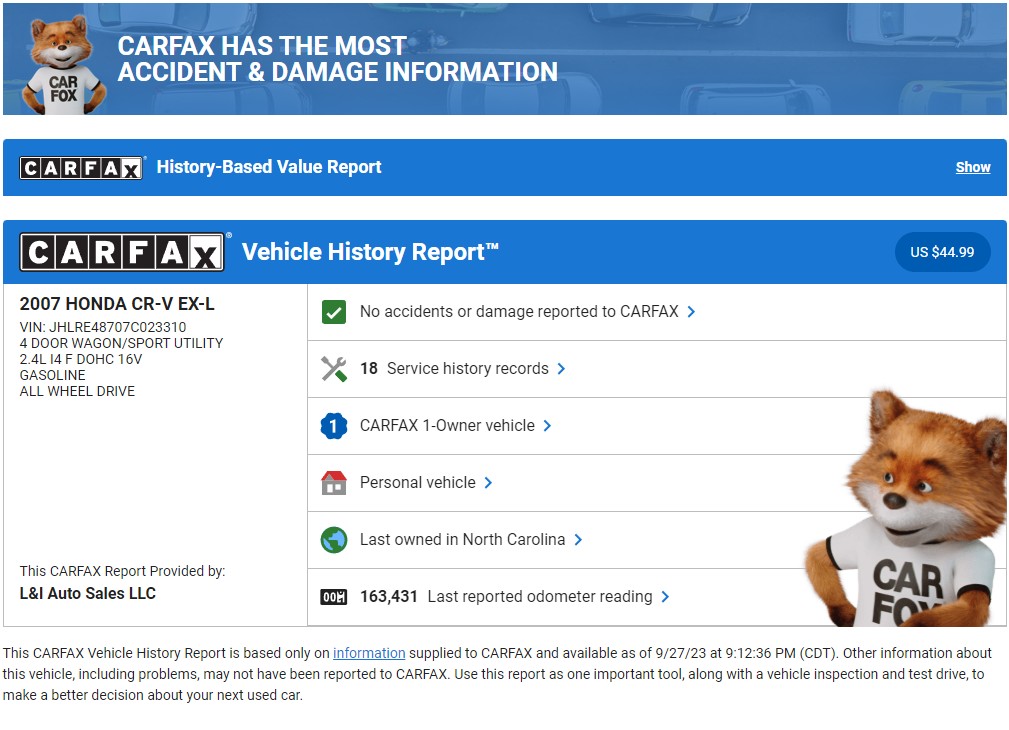1009x730 pixels.
Task: Click the accident and damage information banner
Action: (x=504, y=59)
